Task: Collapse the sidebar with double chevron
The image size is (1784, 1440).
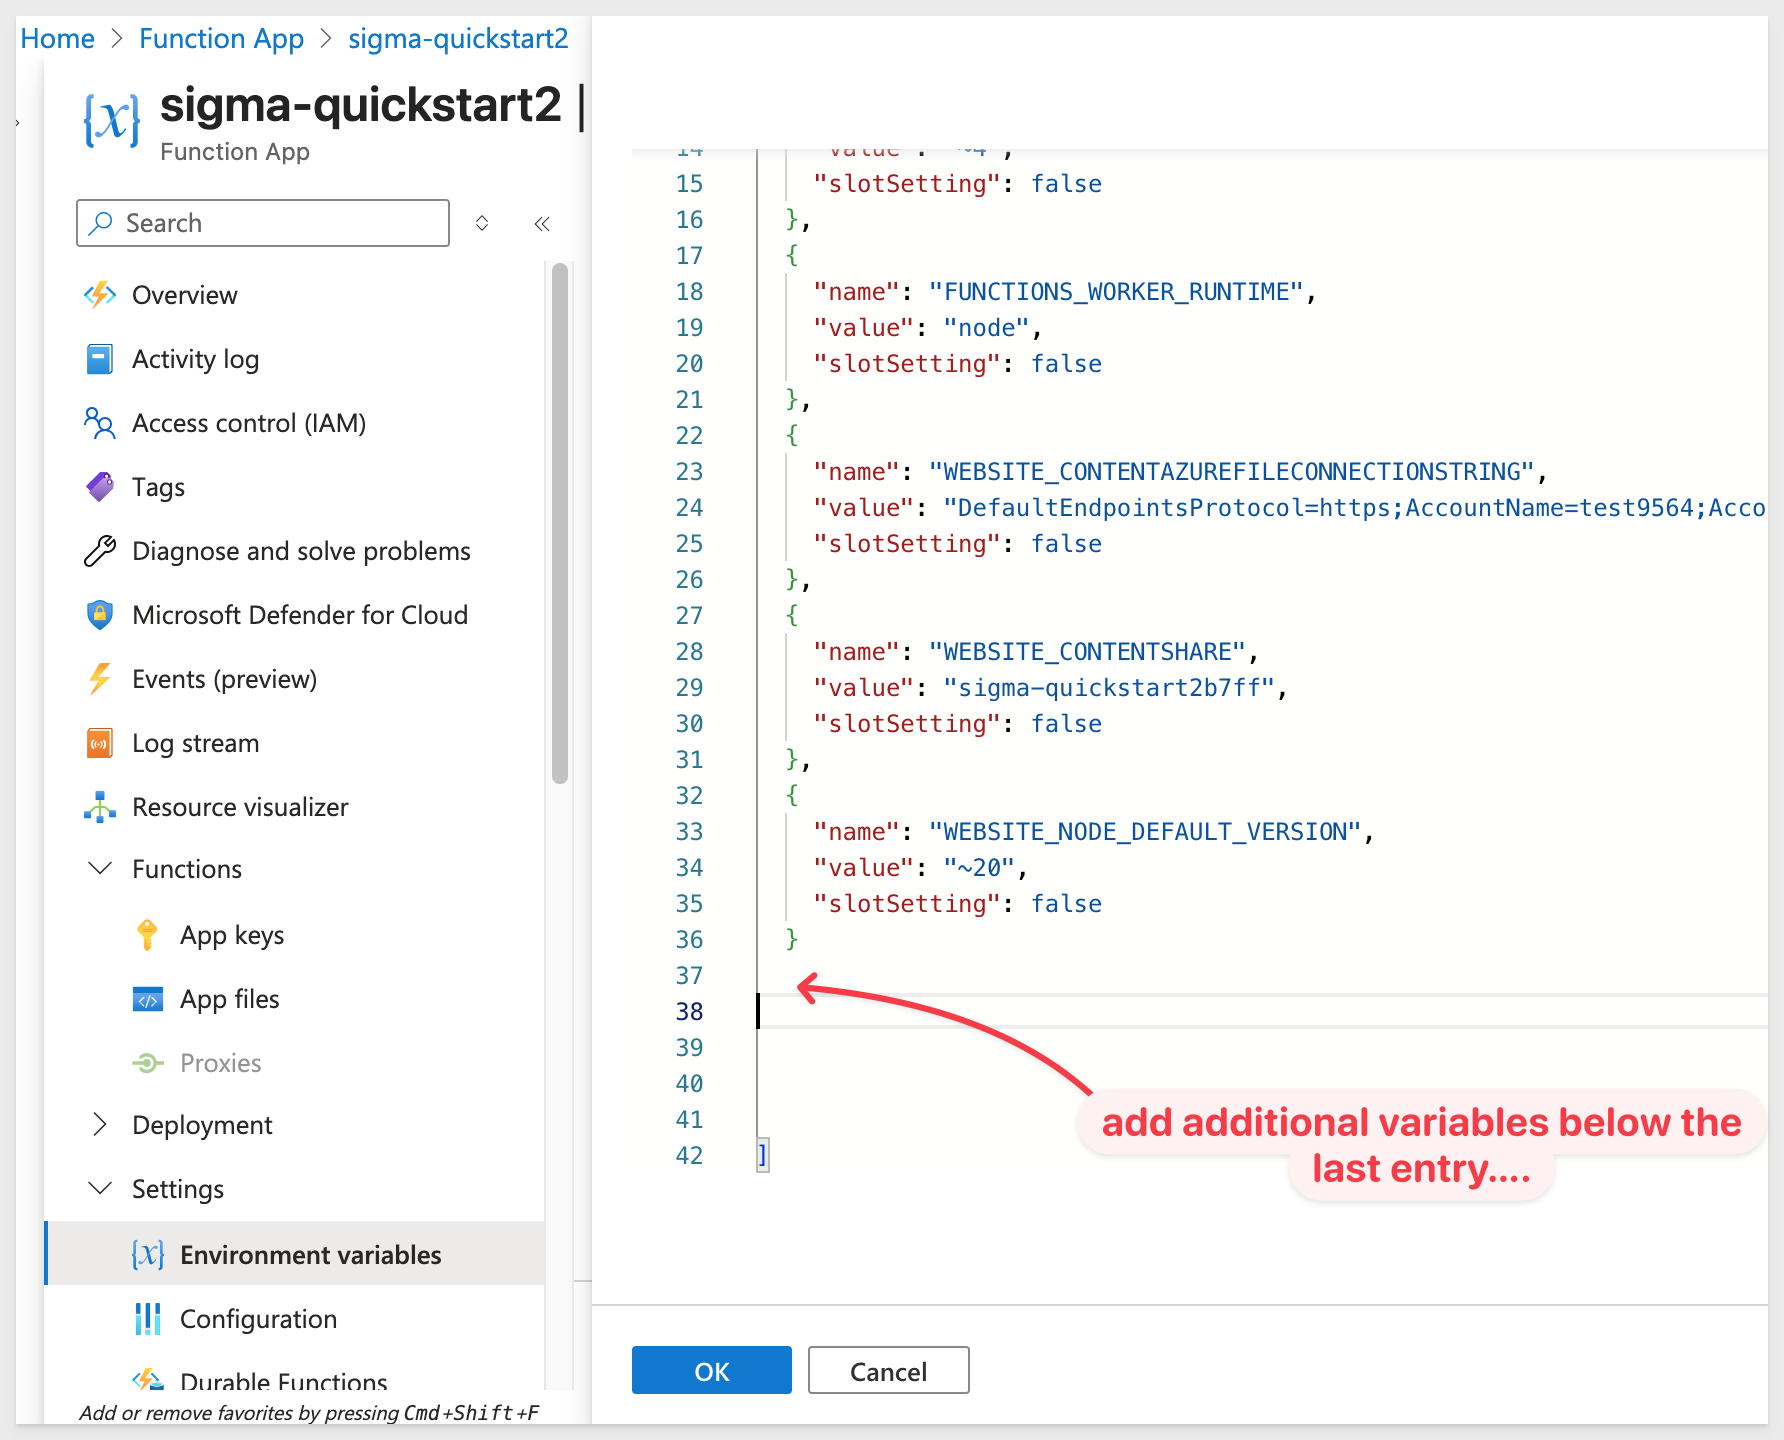Action: pos(542,223)
